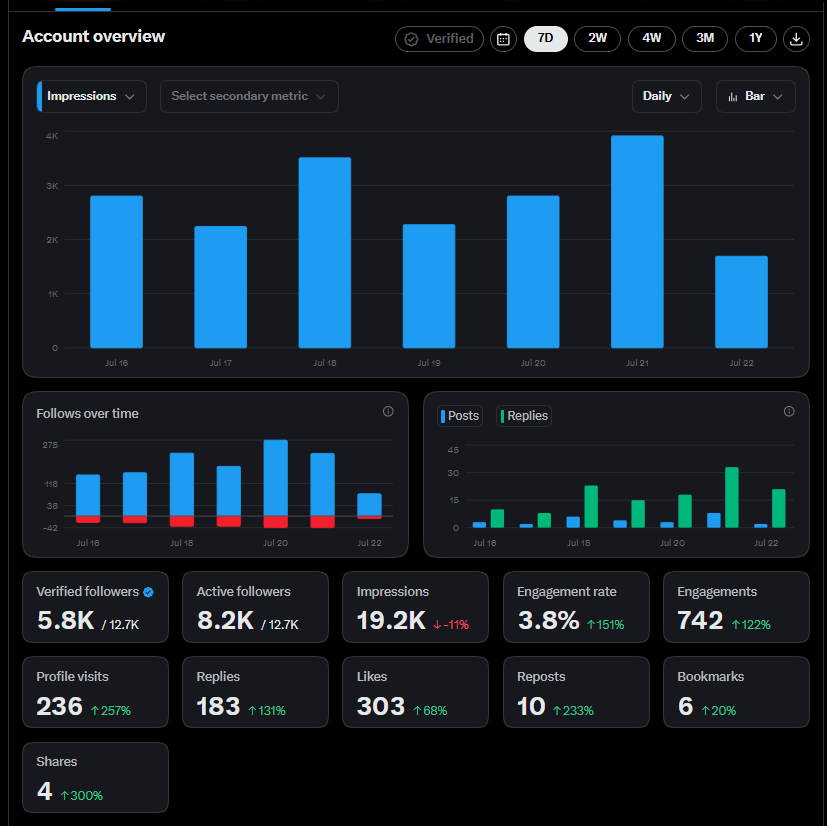Switch to the 3M time range

point(705,39)
